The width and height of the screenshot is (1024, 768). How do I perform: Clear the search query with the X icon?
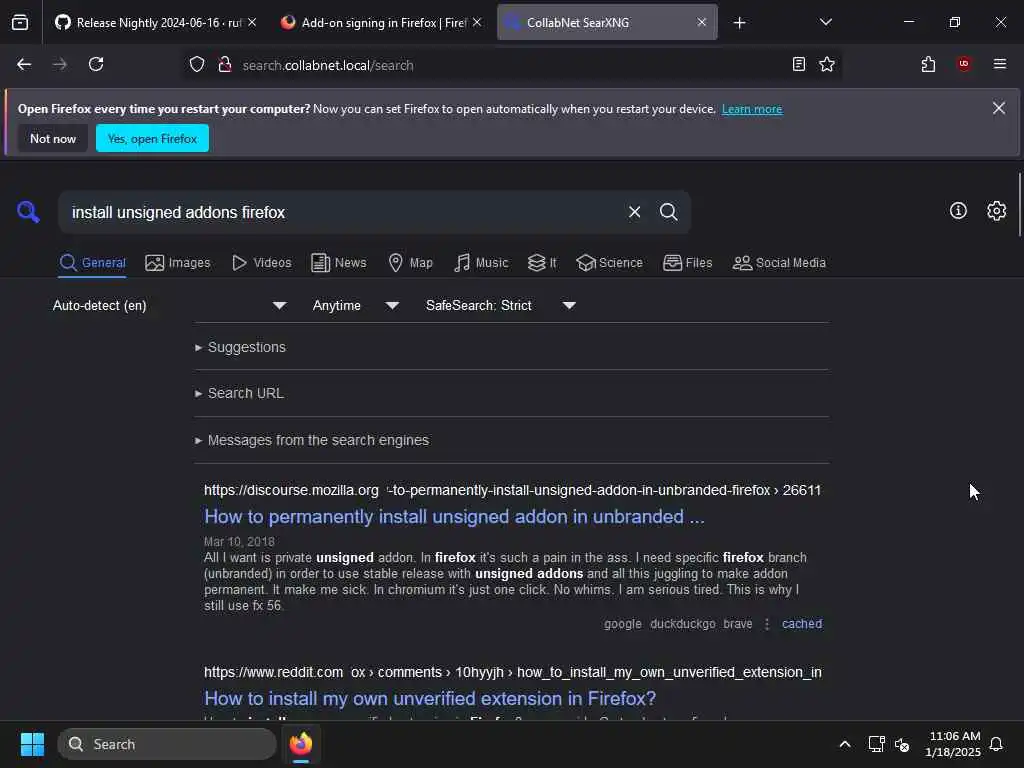[634, 212]
